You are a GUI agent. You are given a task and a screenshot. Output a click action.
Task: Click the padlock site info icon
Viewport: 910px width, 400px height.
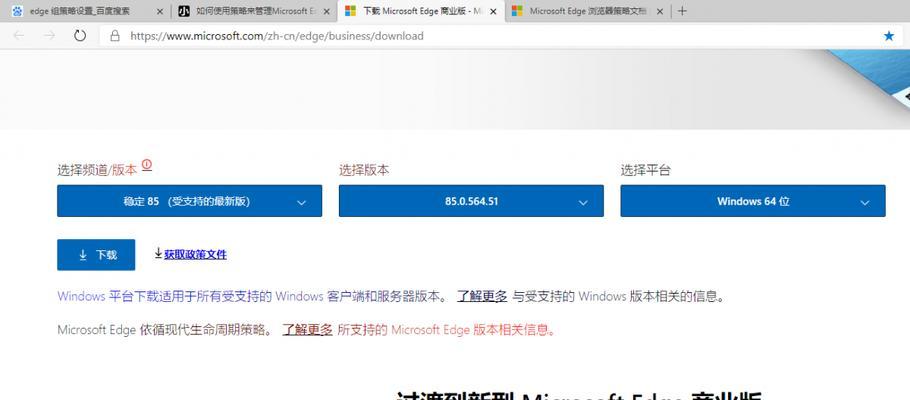pos(115,36)
